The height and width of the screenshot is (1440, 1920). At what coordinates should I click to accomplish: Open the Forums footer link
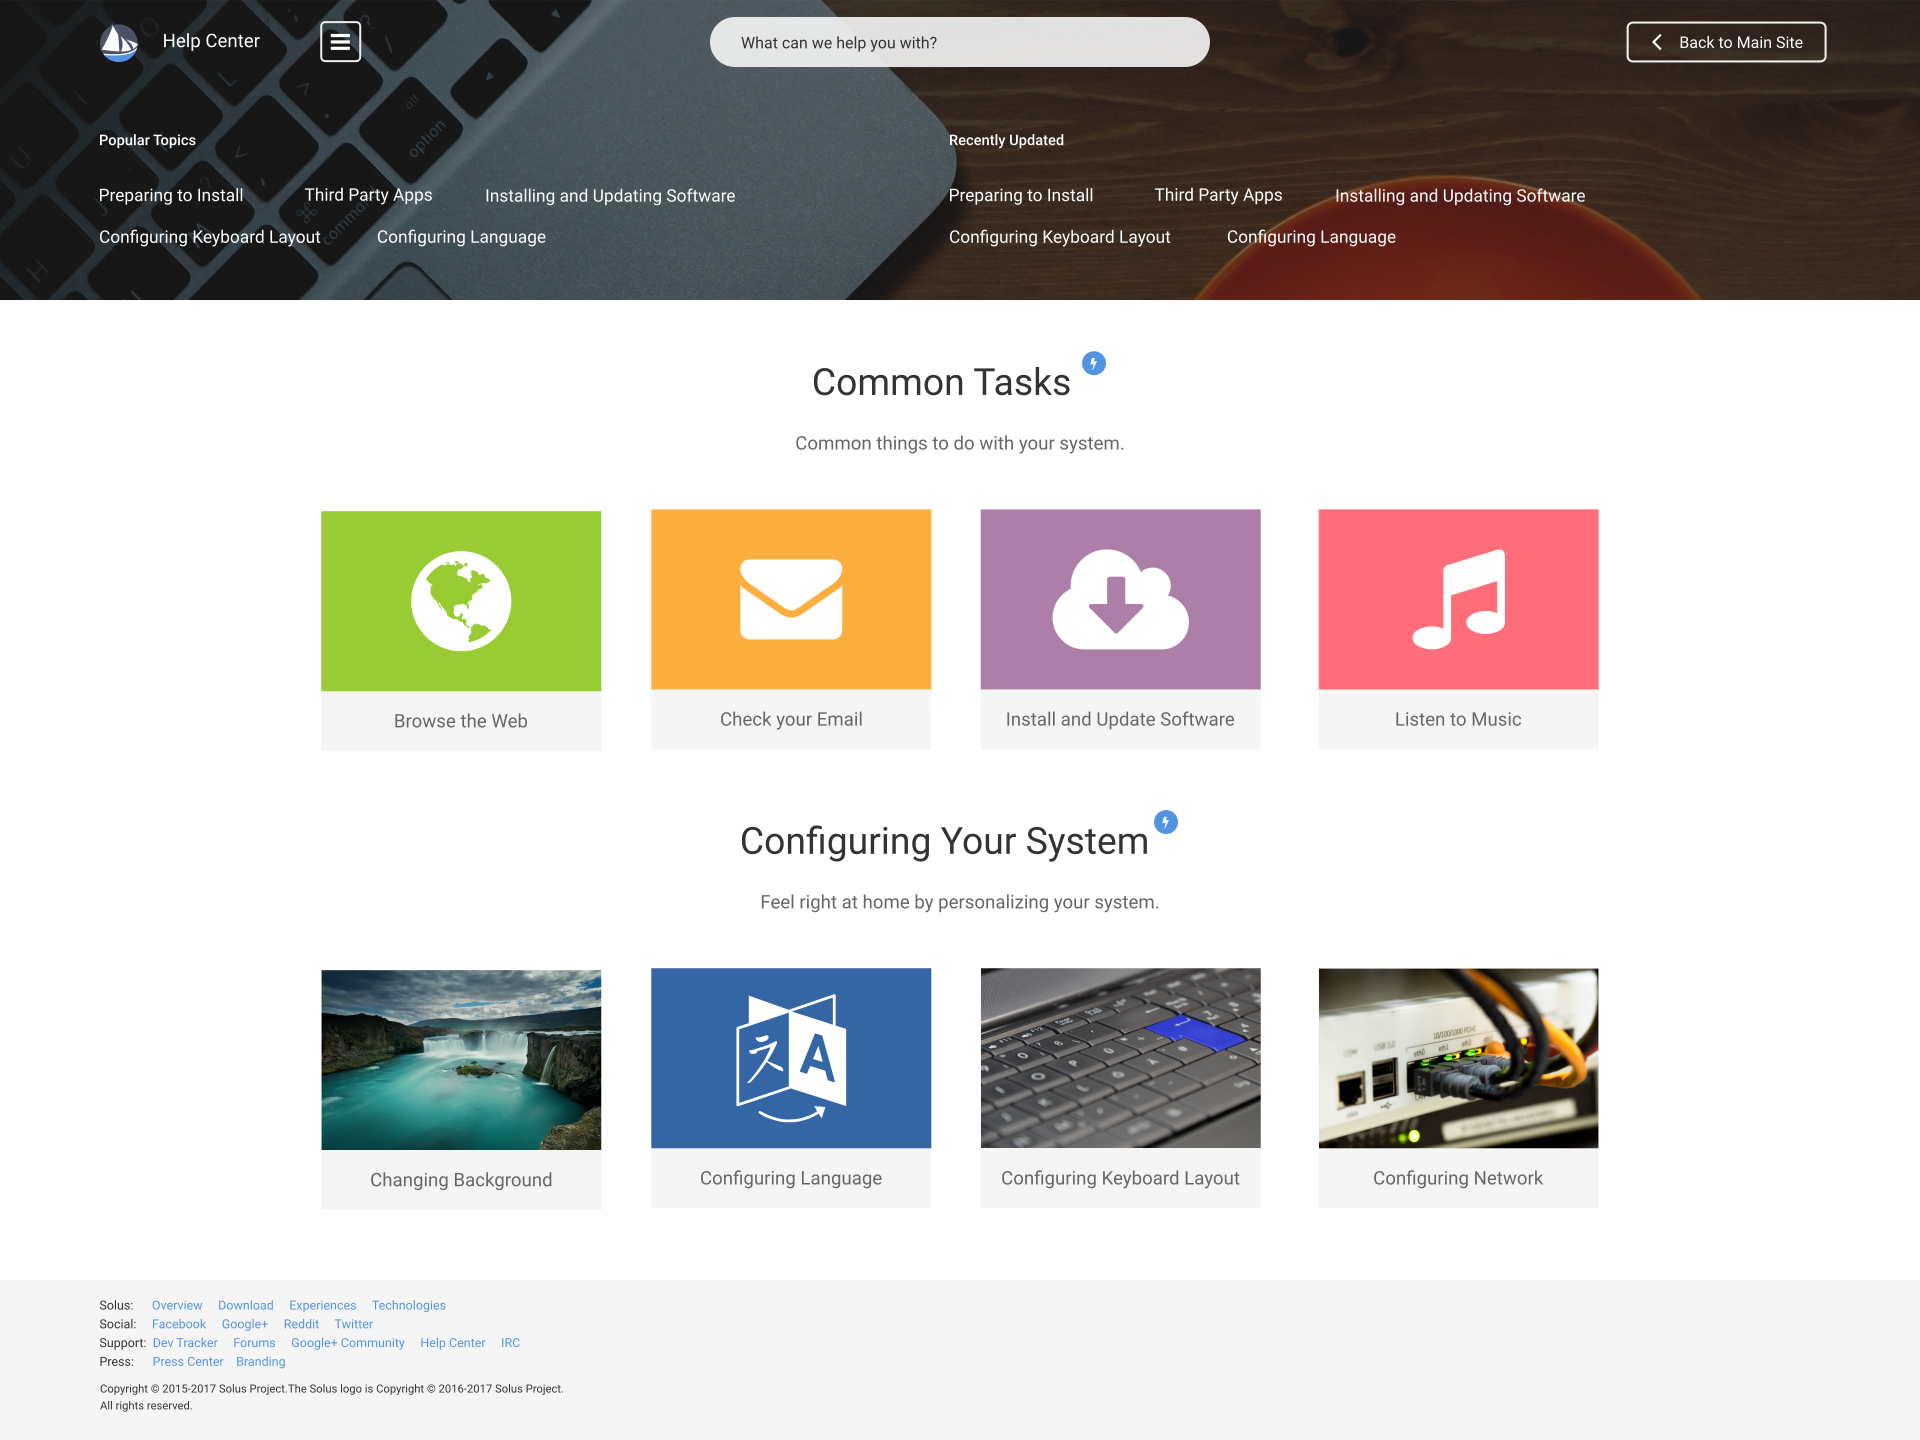(254, 1343)
